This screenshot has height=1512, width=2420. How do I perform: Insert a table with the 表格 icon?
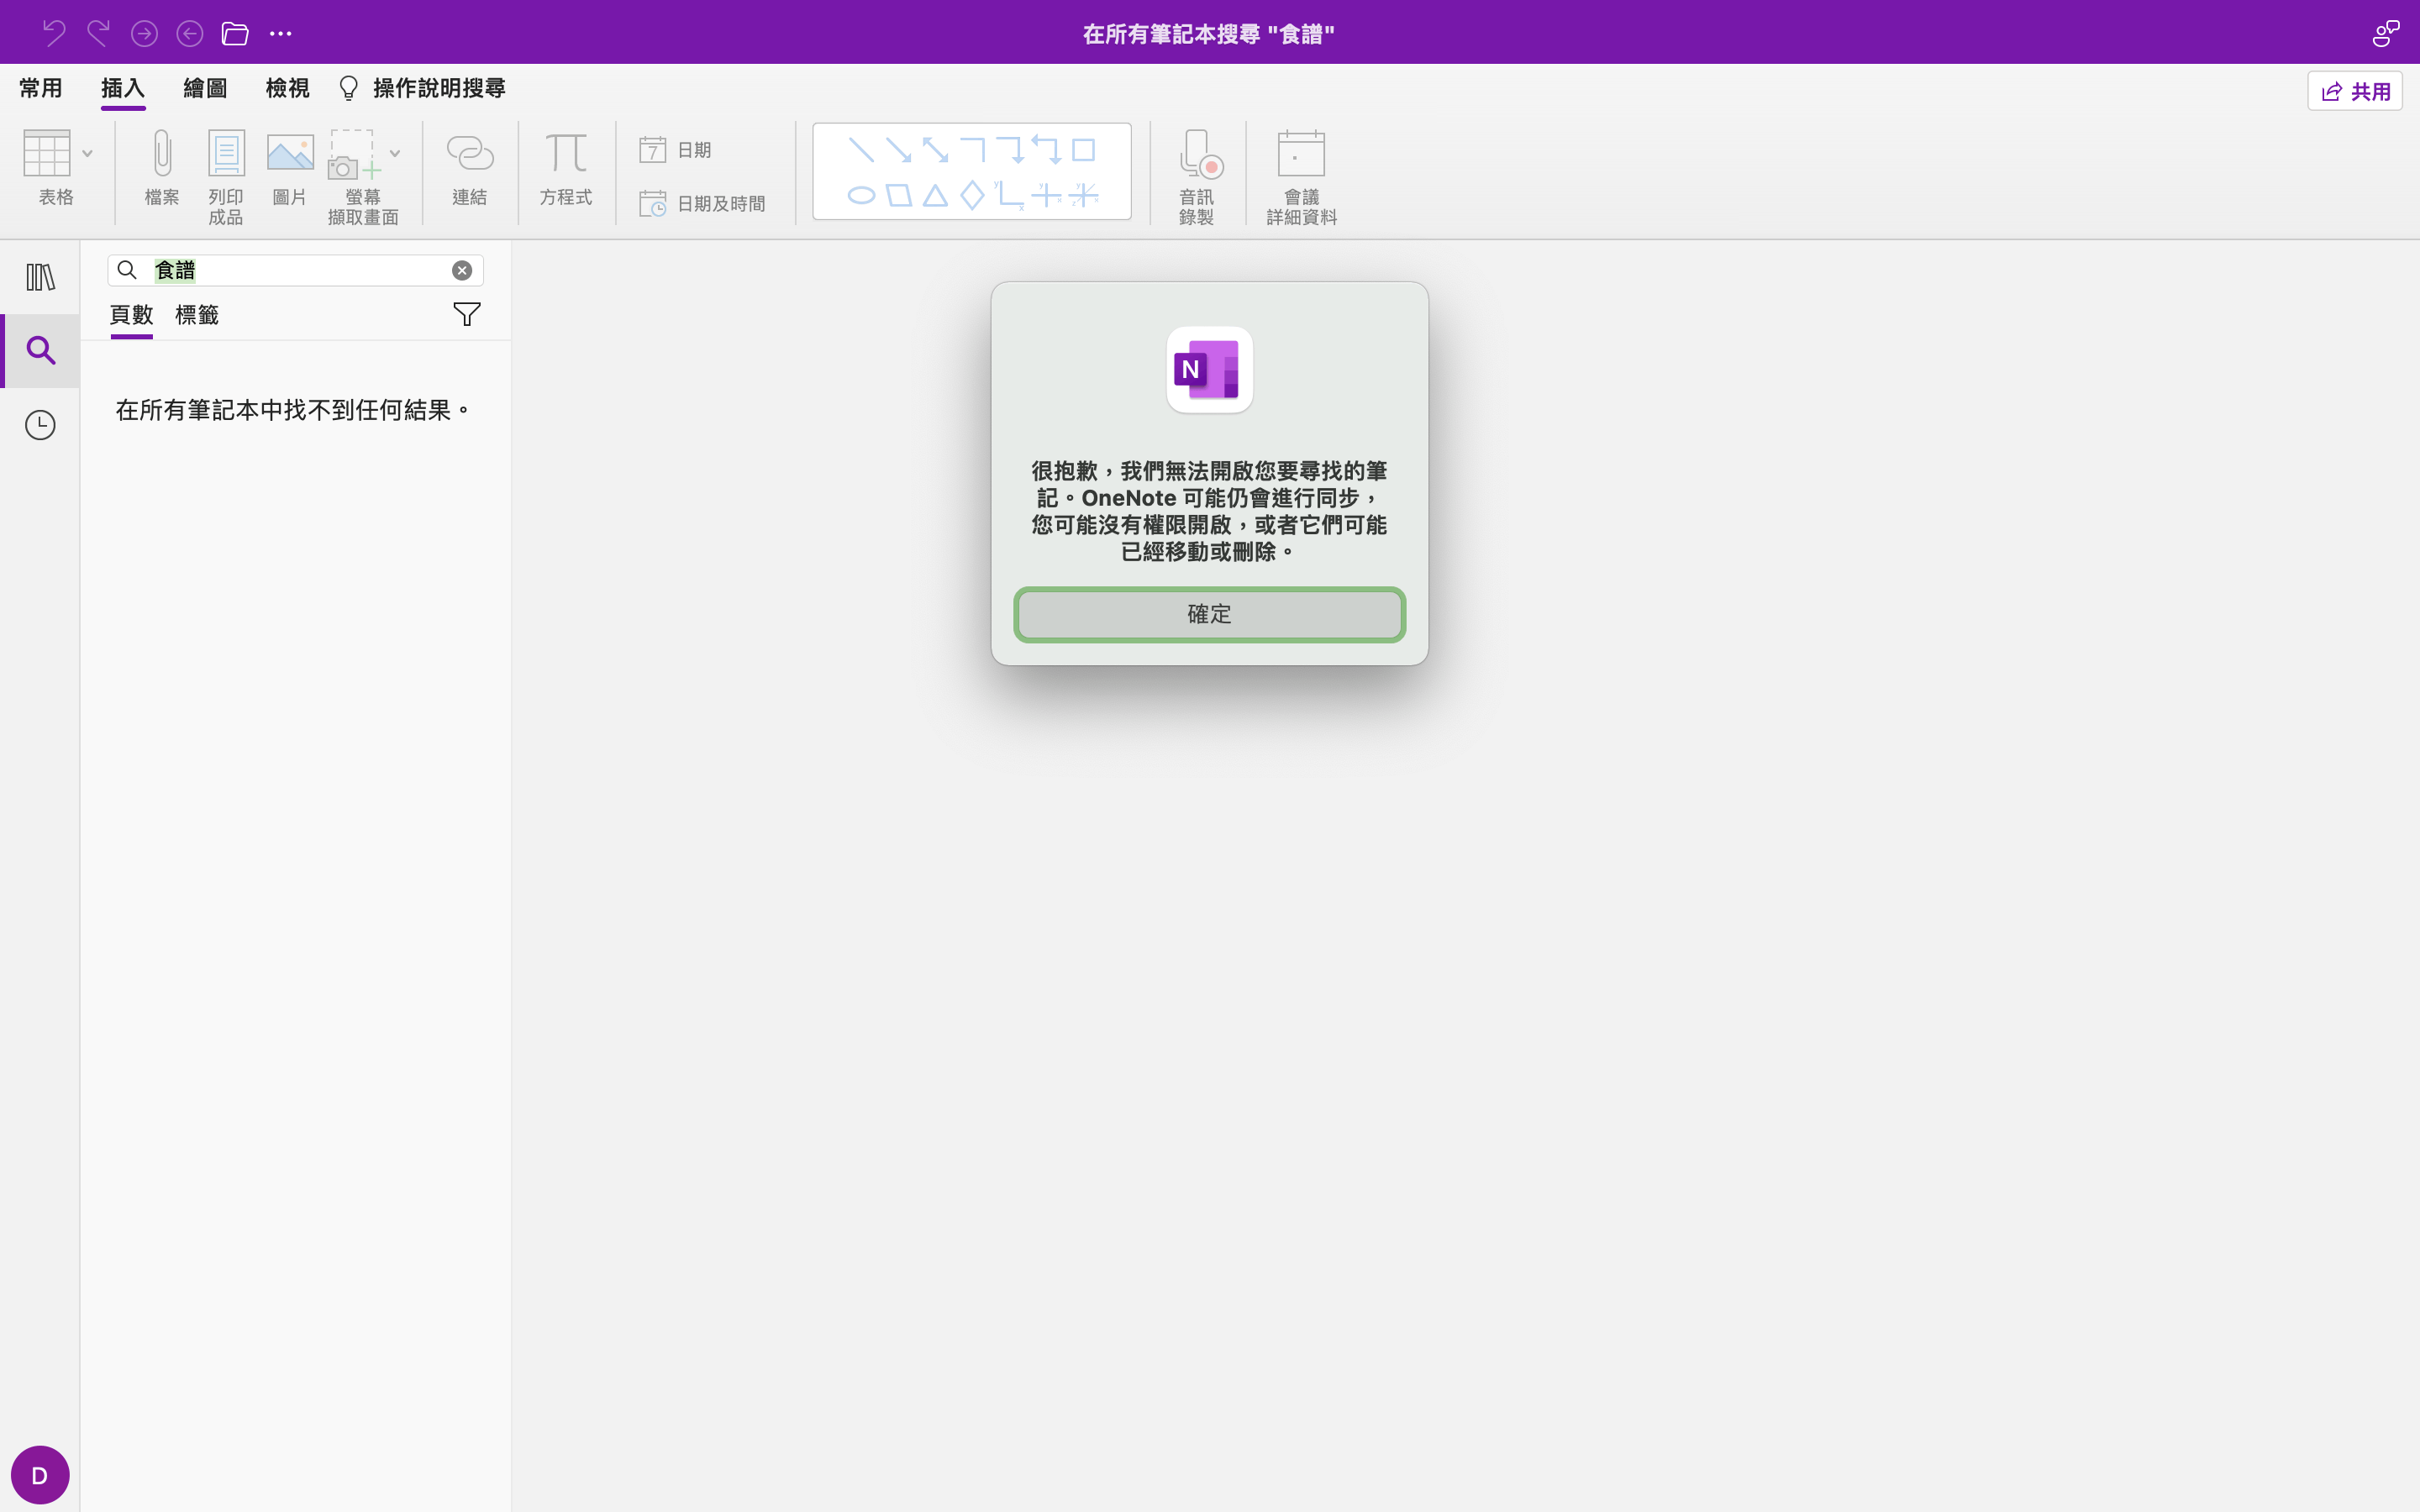click(47, 153)
